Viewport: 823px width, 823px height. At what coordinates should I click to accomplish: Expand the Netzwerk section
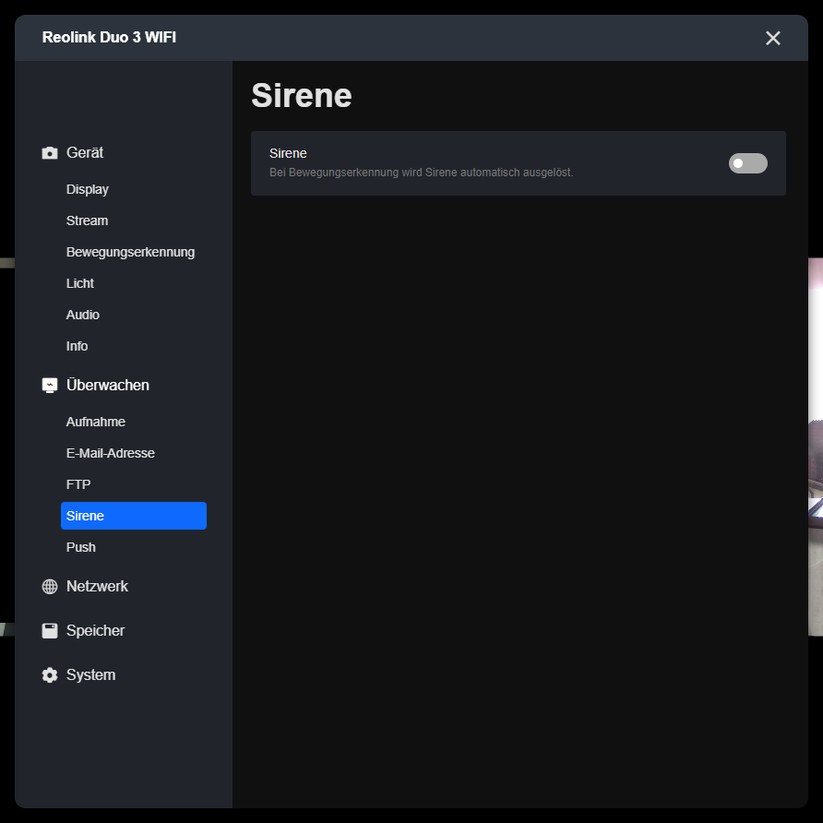[97, 587]
